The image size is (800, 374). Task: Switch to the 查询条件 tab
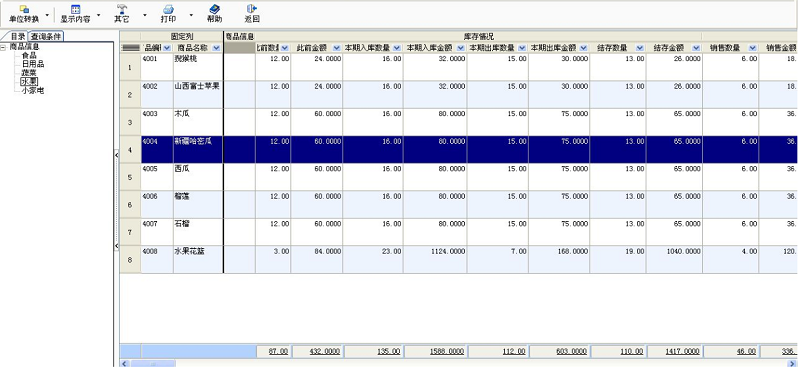[x=46, y=36]
